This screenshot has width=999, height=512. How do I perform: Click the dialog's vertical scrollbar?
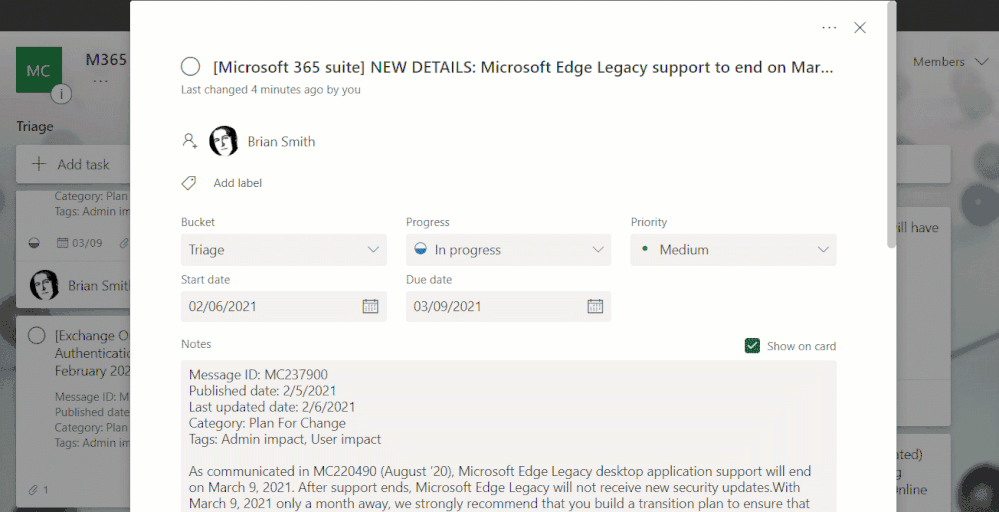(x=891, y=124)
